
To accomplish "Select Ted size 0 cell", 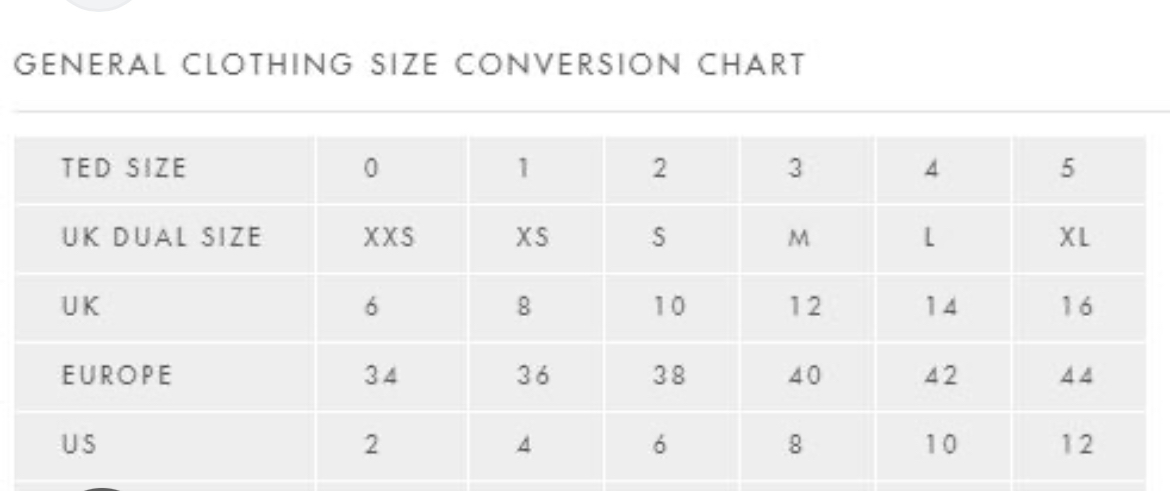I will [371, 169].
